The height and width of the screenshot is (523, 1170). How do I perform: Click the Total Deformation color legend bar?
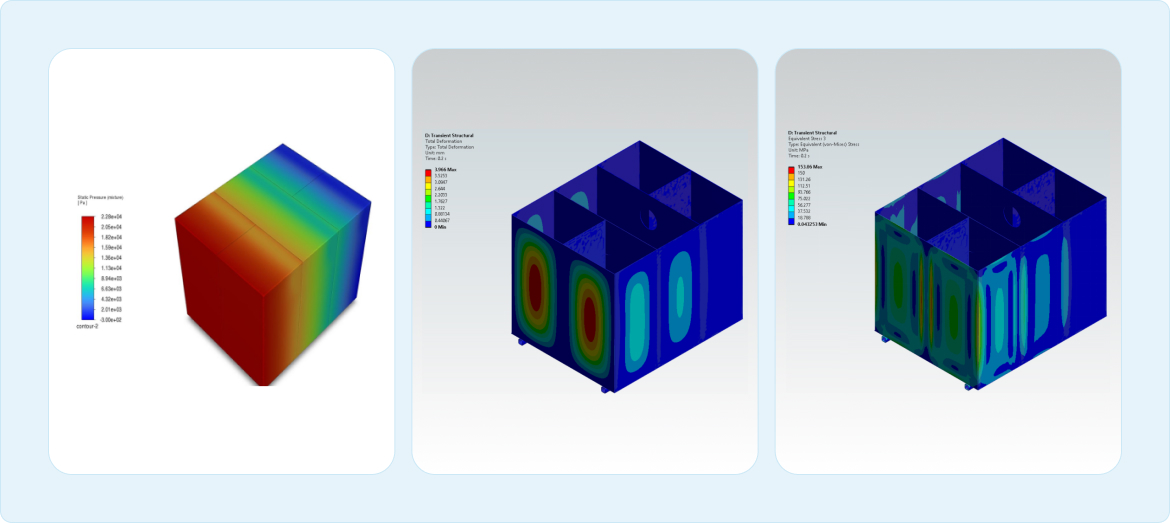[x=429, y=198]
